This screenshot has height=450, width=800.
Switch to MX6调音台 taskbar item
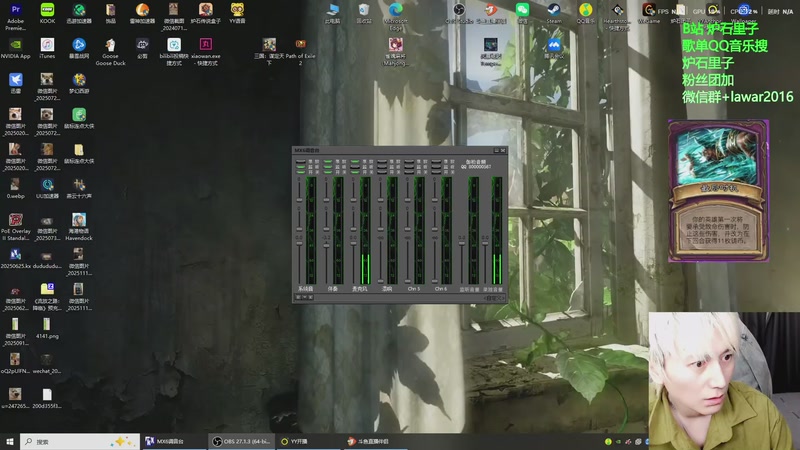(173, 441)
